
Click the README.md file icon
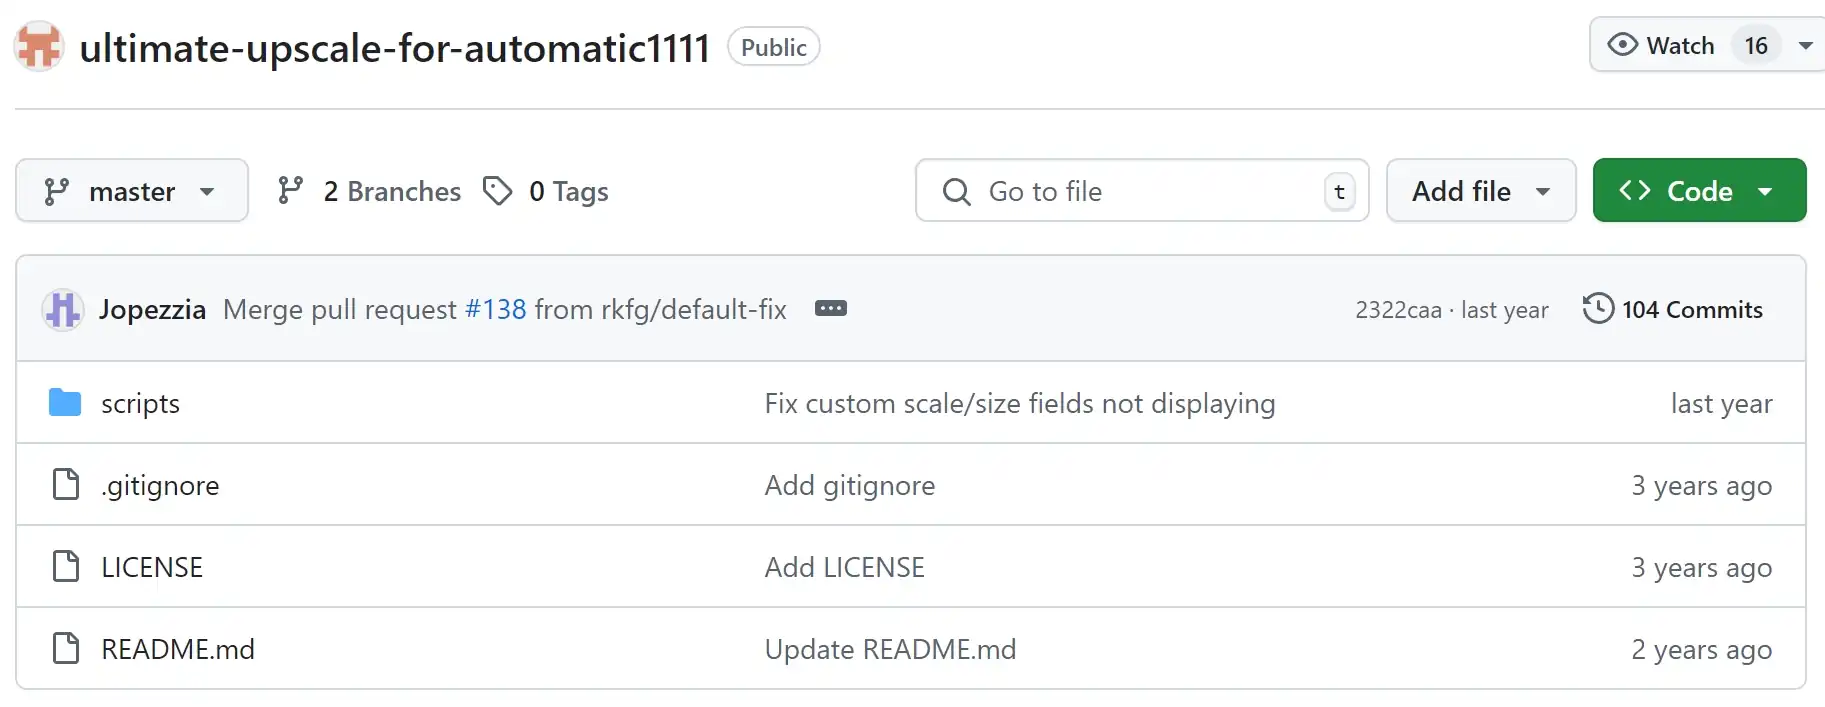click(x=66, y=648)
